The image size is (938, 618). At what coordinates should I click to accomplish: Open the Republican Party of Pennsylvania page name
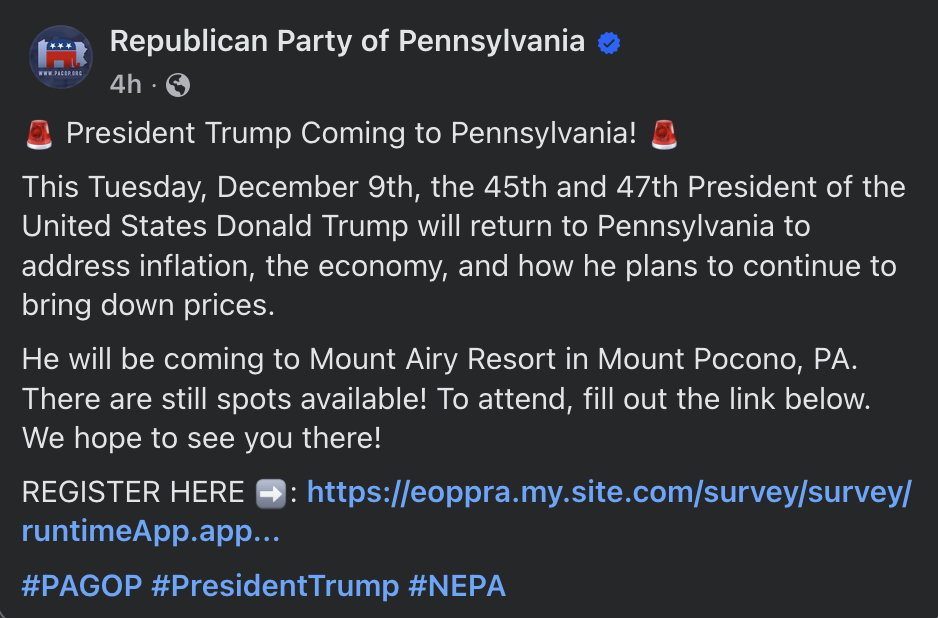346,41
